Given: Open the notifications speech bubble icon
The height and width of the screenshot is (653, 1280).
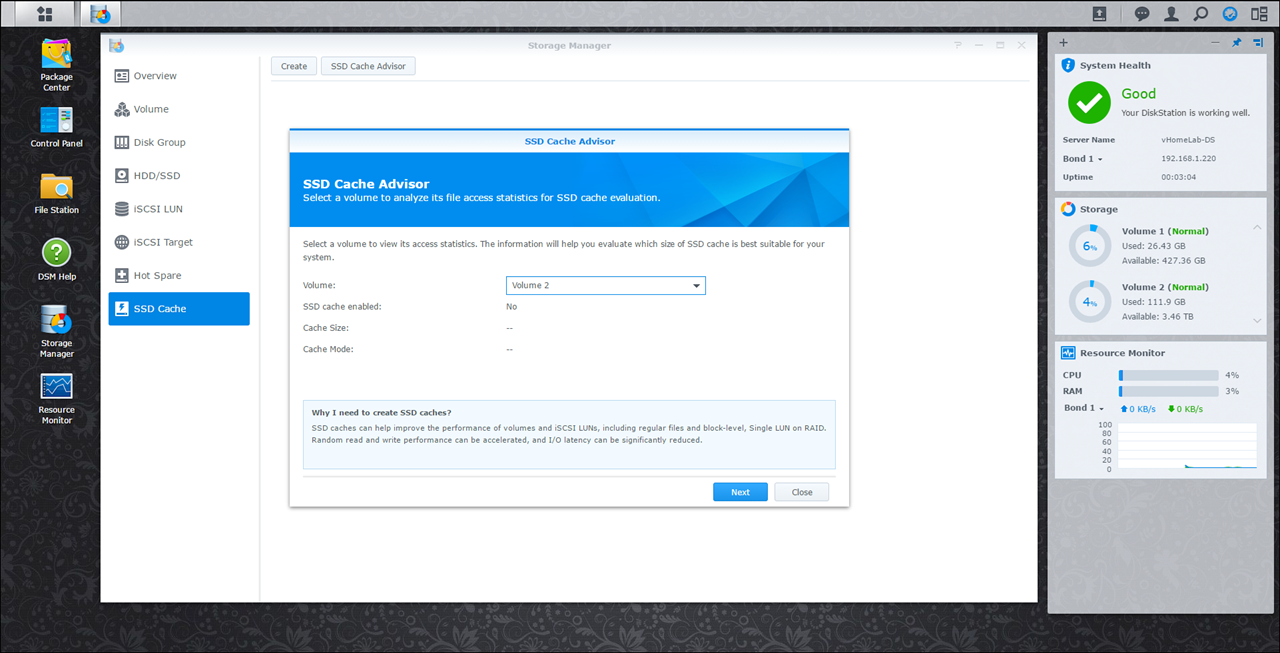Looking at the screenshot, I should [1142, 14].
